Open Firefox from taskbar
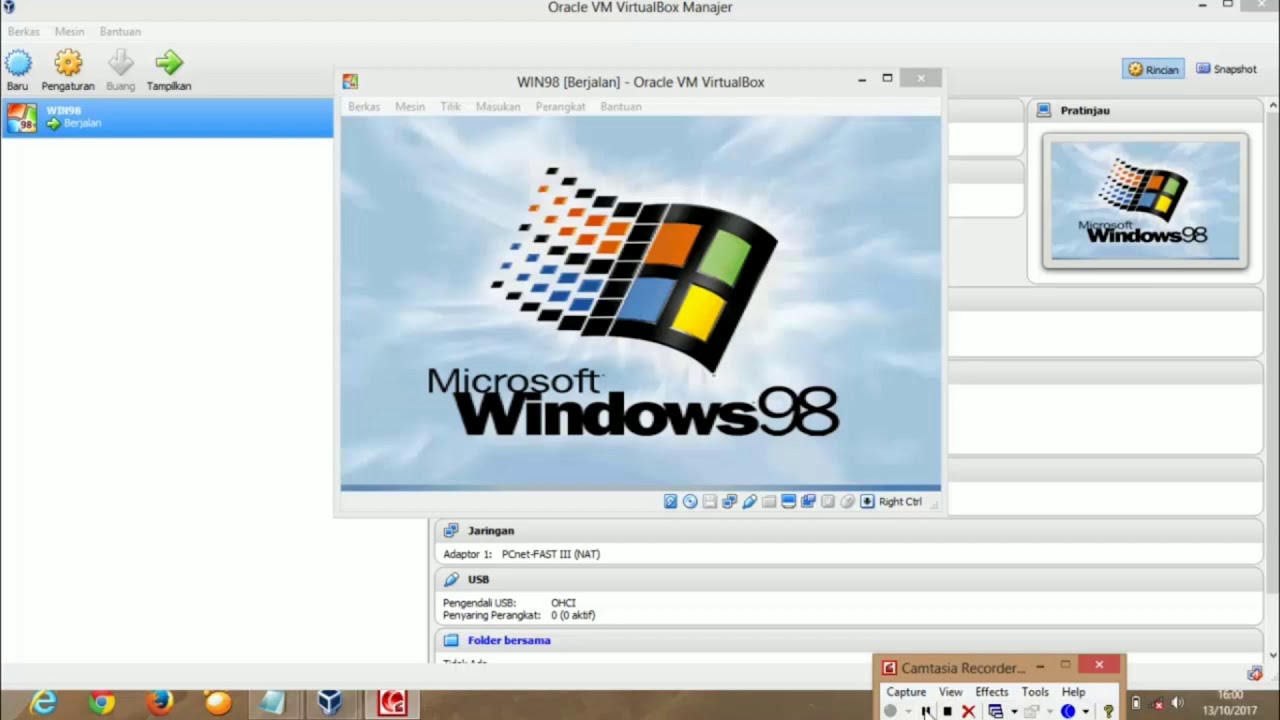The height and width of the screenshot is (720, 1280). (x=159, y=704)
